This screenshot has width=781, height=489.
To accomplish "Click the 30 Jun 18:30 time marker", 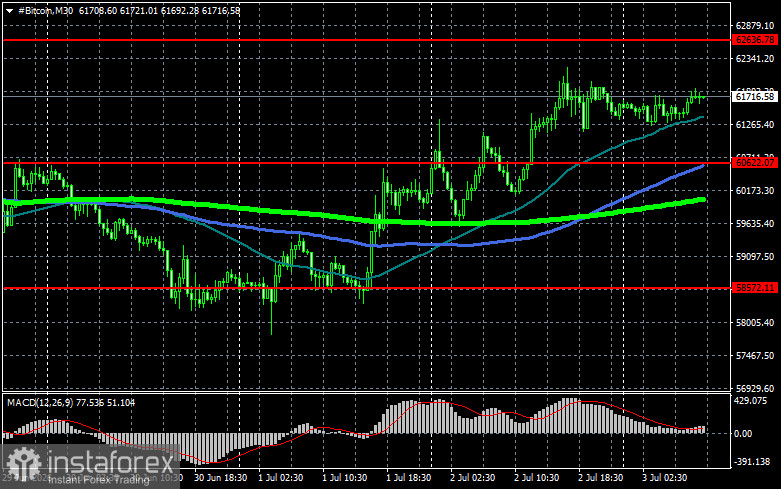I will [220, 478].
